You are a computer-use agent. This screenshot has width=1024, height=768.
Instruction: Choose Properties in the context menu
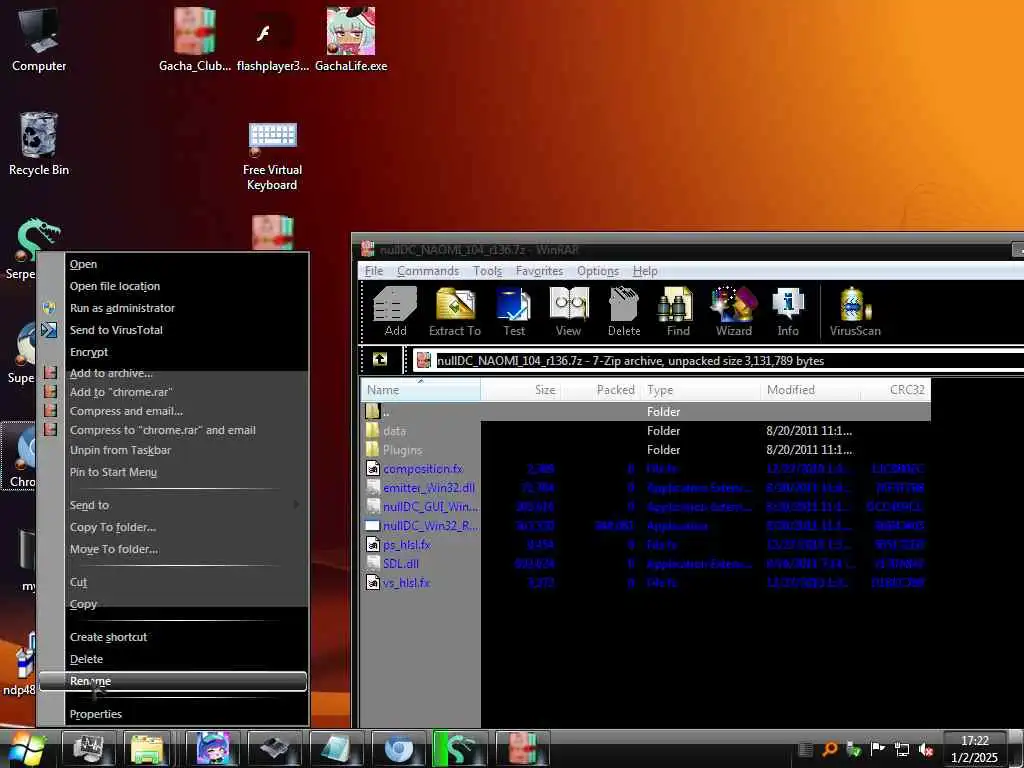point(172,714)
